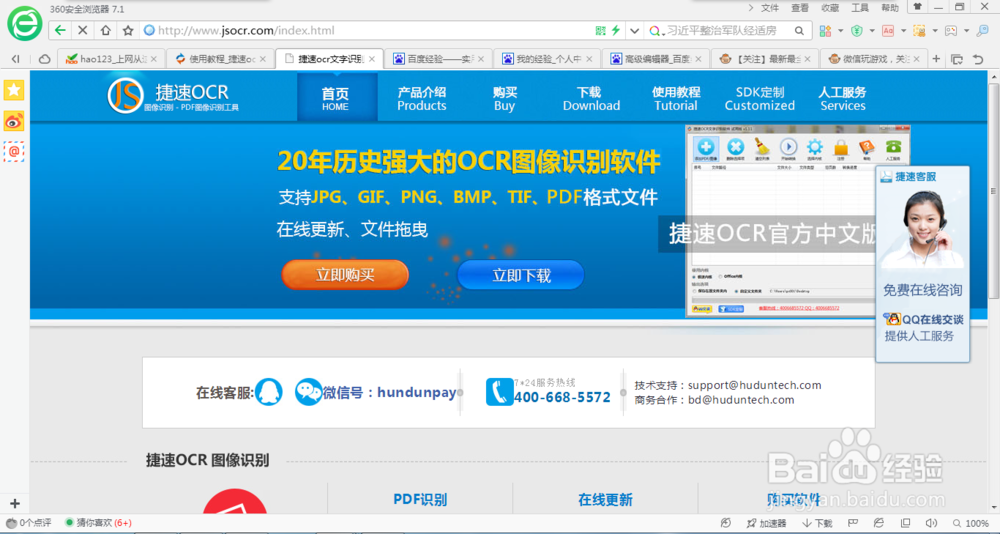Click the blue magnifier find icon in toolbar
The image size is (1000, 534).
click(x=983, y=30)
